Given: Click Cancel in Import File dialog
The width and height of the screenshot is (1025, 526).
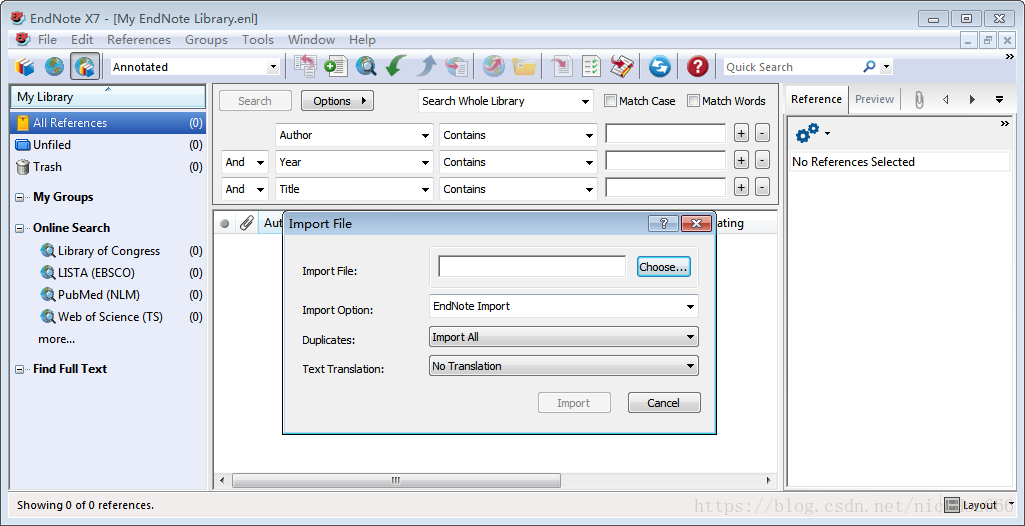Looking at the screenshot, I should (664, 403).
